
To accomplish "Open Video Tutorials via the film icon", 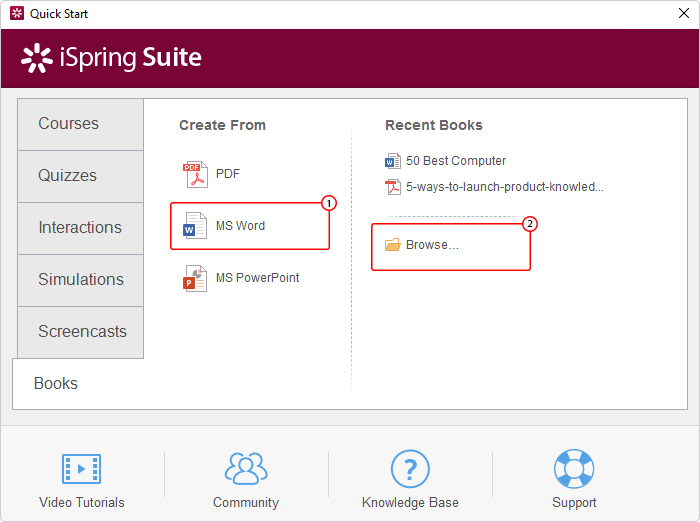I will 81,469.
